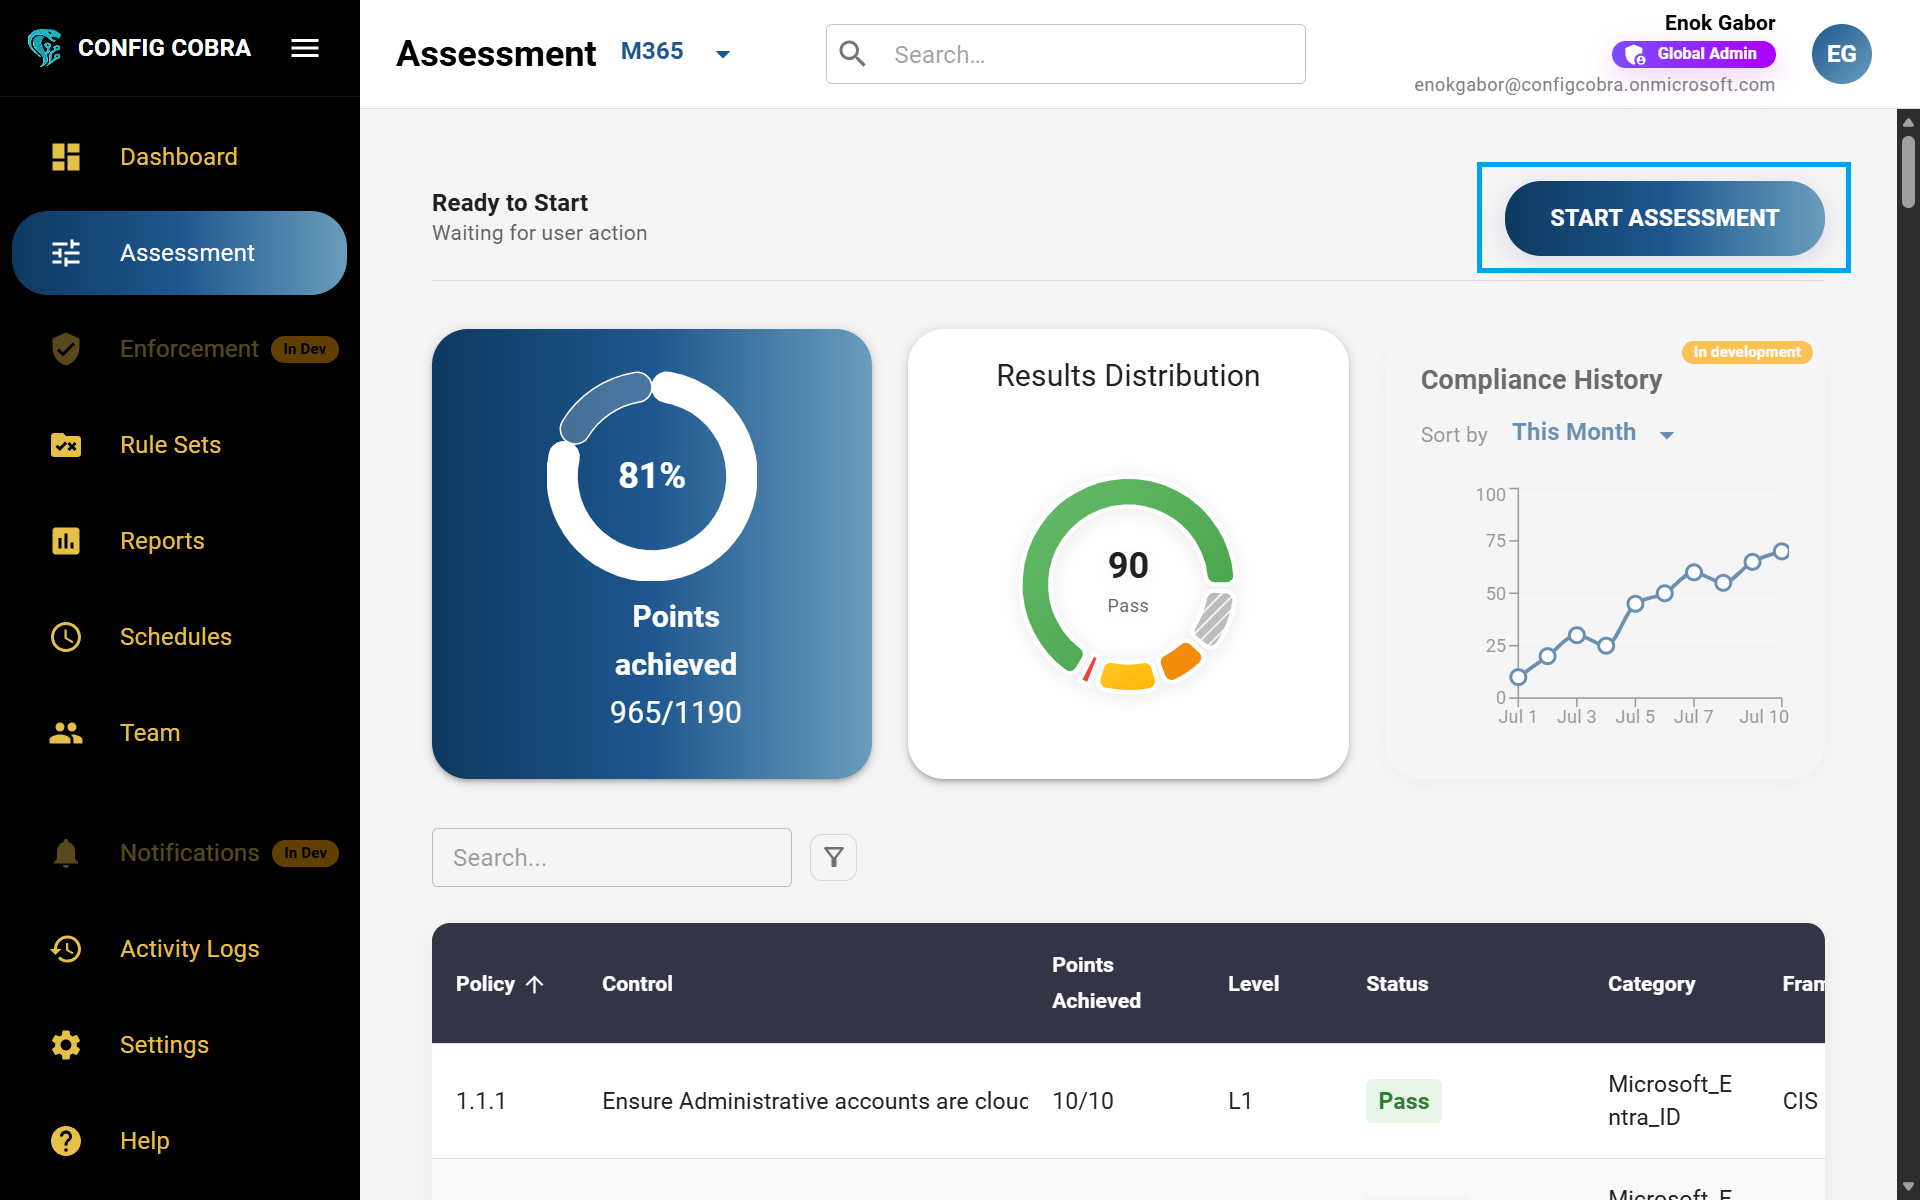Viewport: 1920px width, 1200px height.
Task: Open the Notifications menu item
Action: pos(189,853)
